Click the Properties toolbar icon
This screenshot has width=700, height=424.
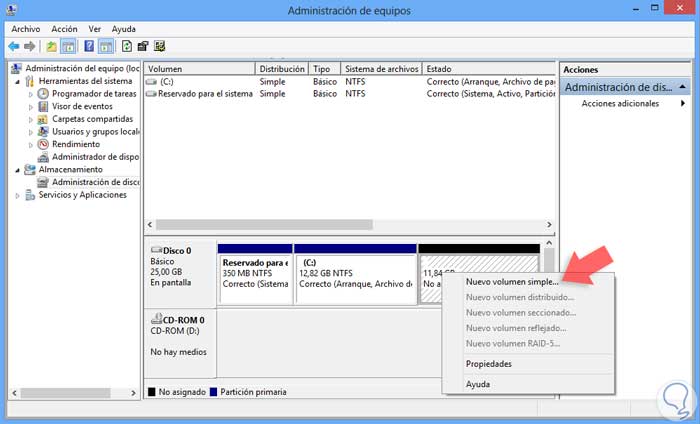point(143,46)
